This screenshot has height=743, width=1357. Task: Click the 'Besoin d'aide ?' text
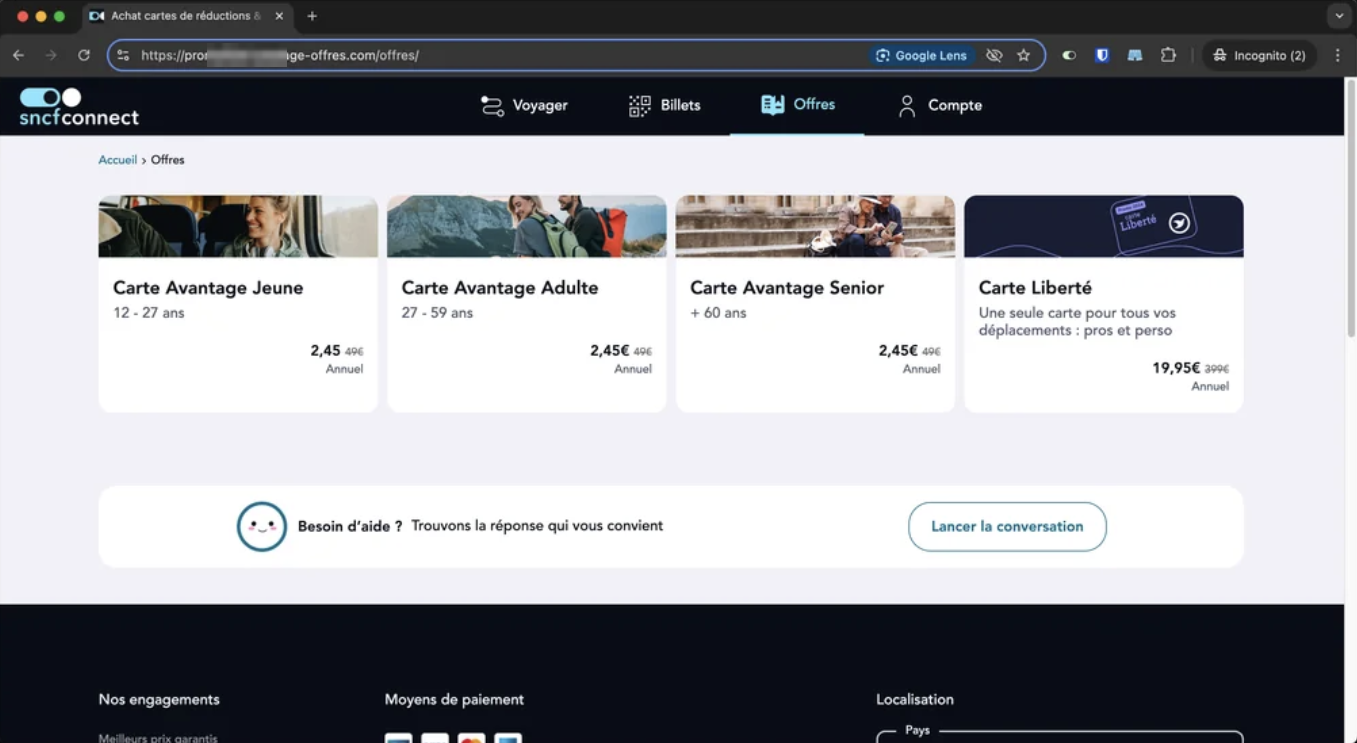(x=350, y=527)
